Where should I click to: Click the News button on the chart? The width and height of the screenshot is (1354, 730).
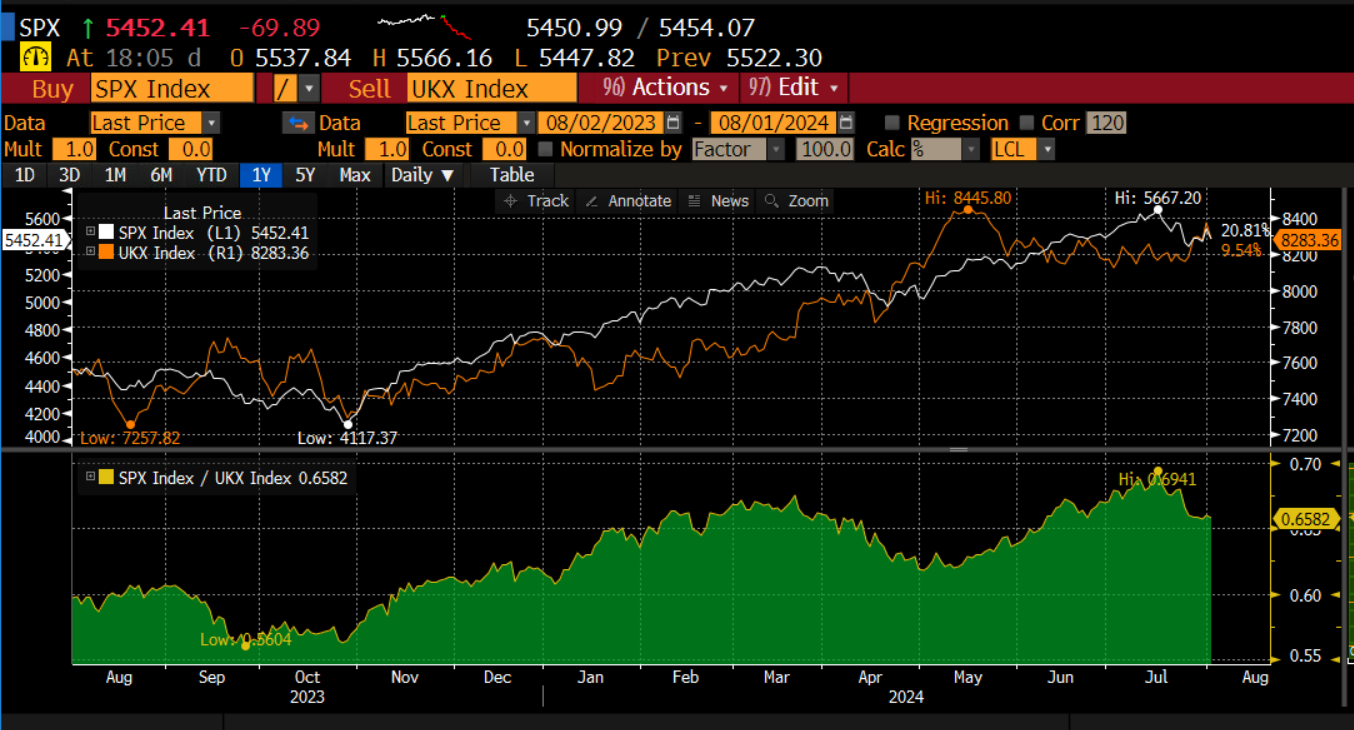[x=718, y=201]
